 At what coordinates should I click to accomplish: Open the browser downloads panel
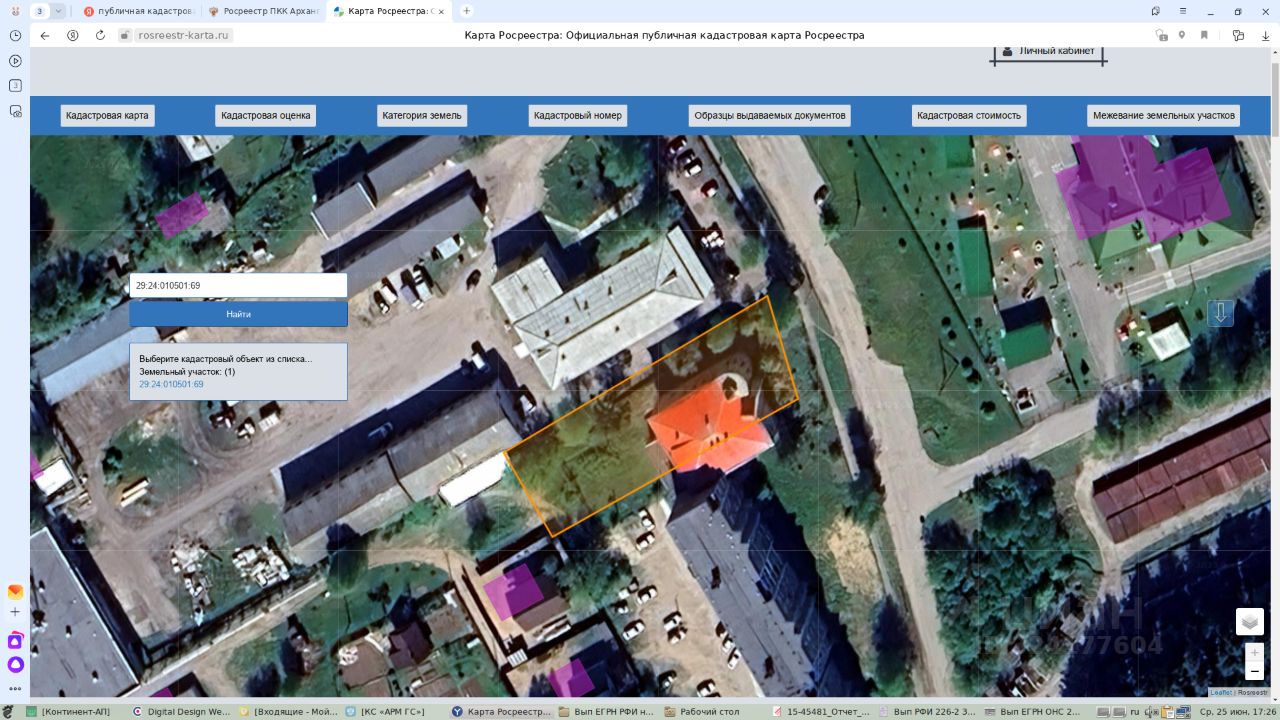pyautogui.click(x=1265, y=35)
